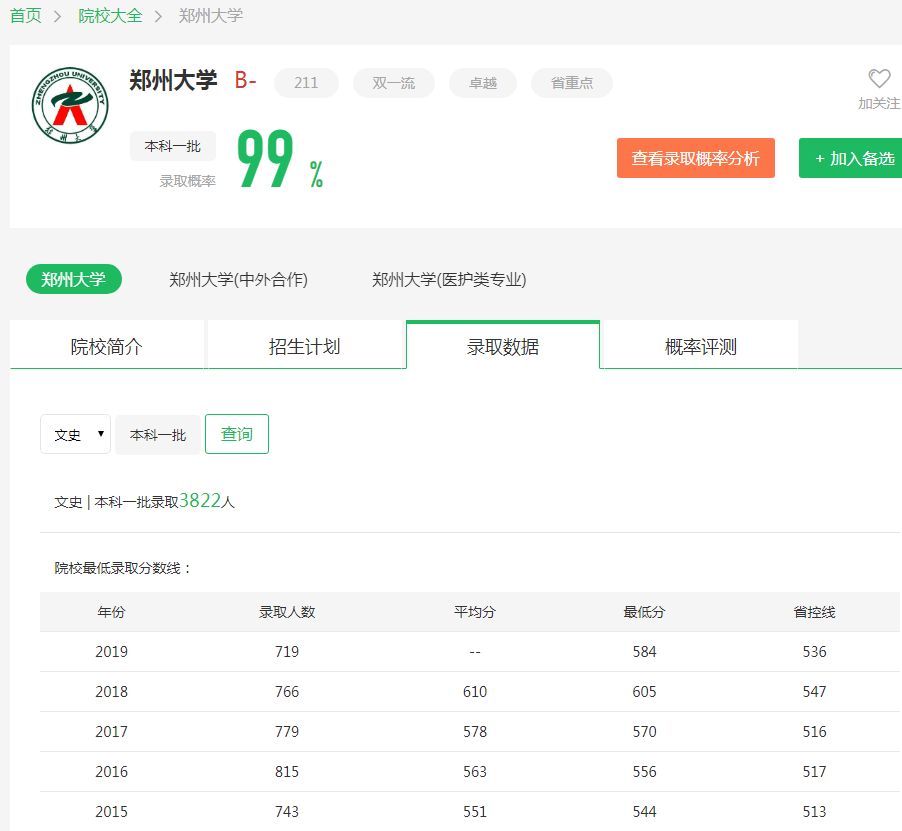This screenshot has height=831, width=902.
Task: Click the 录取人数 column header
Action: click(287, 612)
